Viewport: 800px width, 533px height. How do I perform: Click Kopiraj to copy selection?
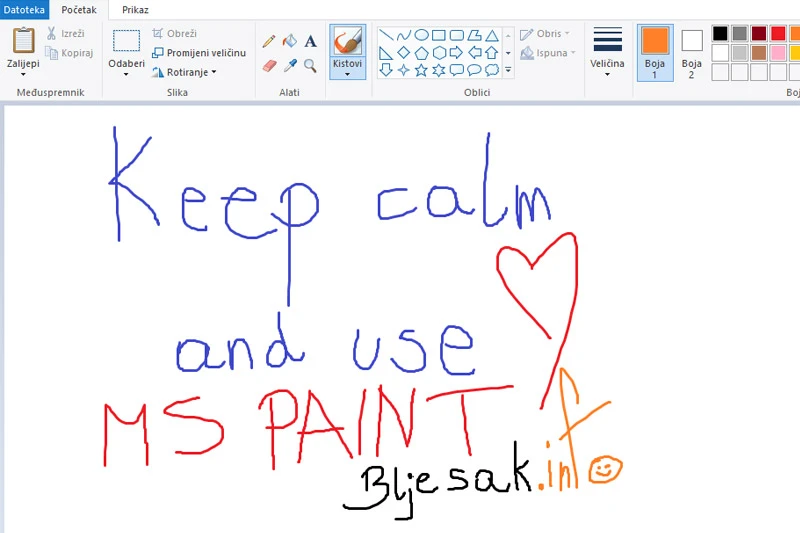[x=69, y=53]
